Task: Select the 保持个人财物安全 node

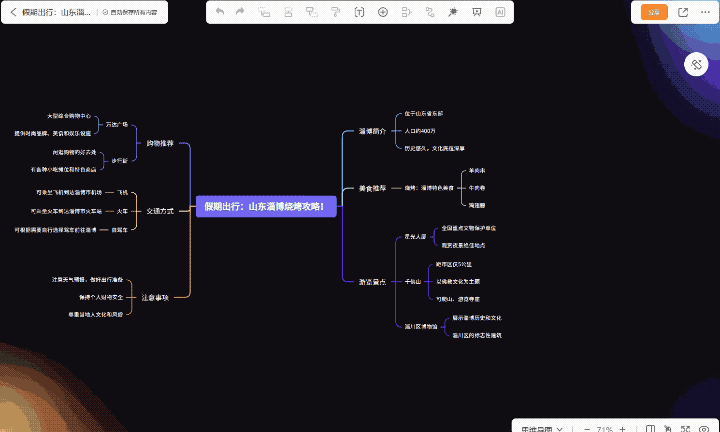Action: click(101, 297)
